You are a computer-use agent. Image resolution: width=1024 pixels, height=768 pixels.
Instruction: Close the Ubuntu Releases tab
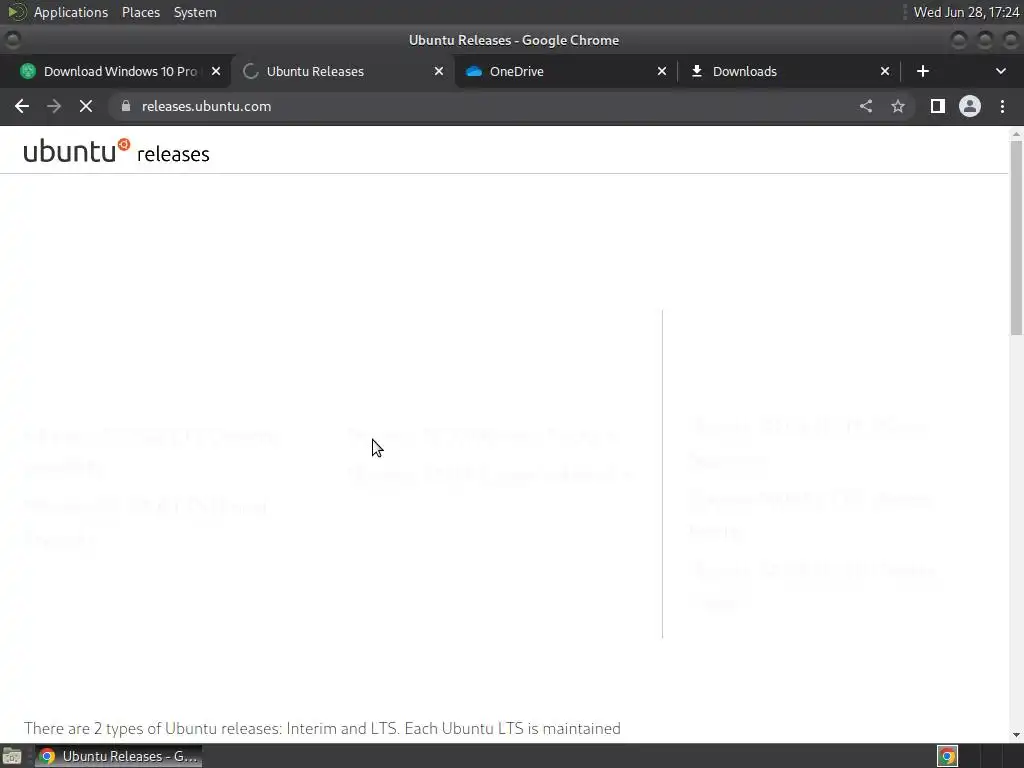pos(439,71)
